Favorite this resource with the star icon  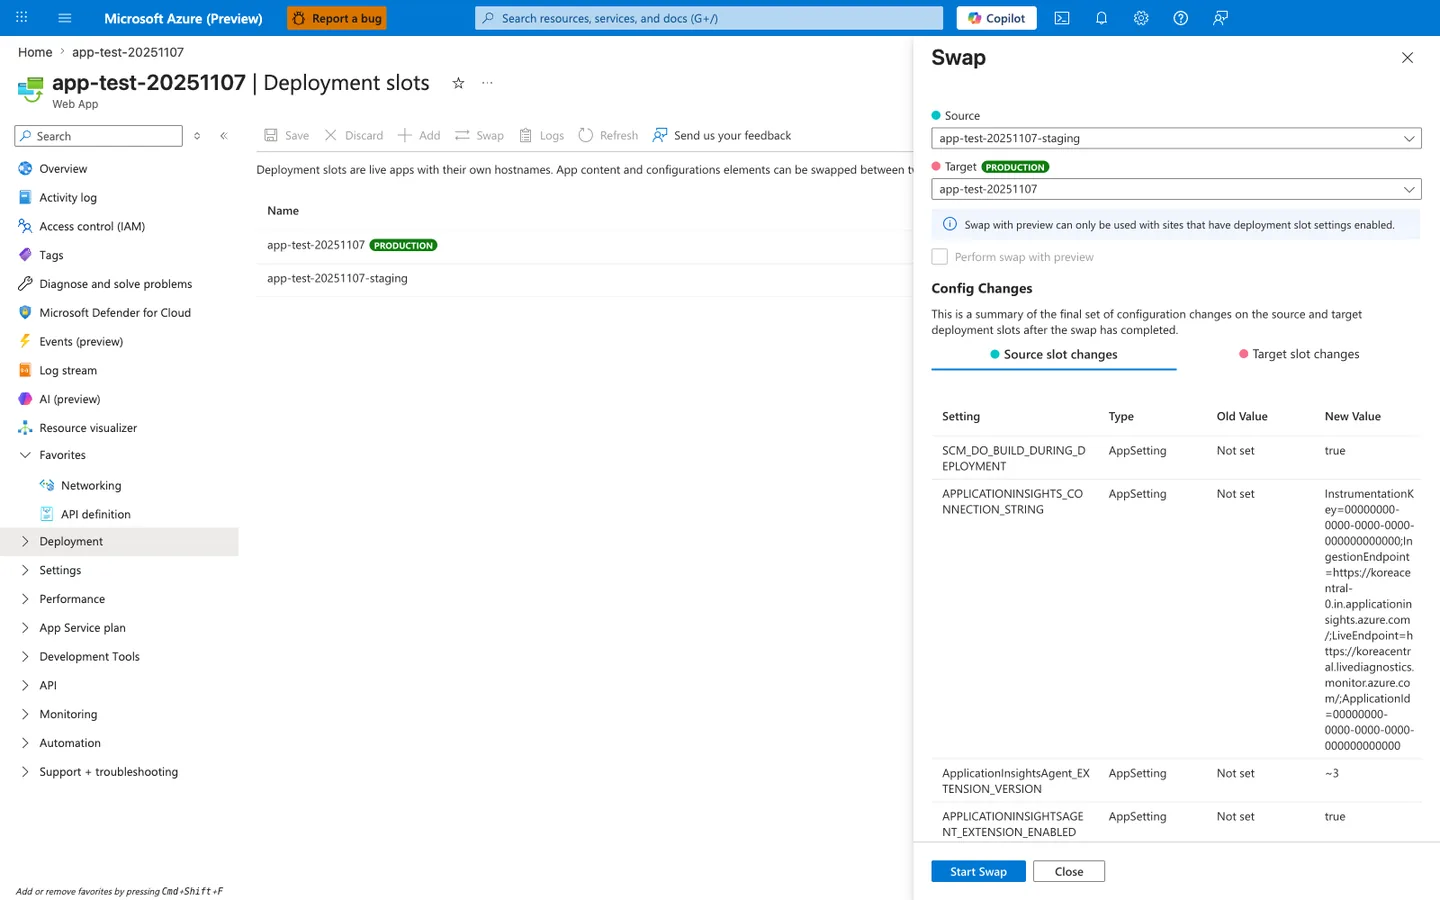(458, 83)
